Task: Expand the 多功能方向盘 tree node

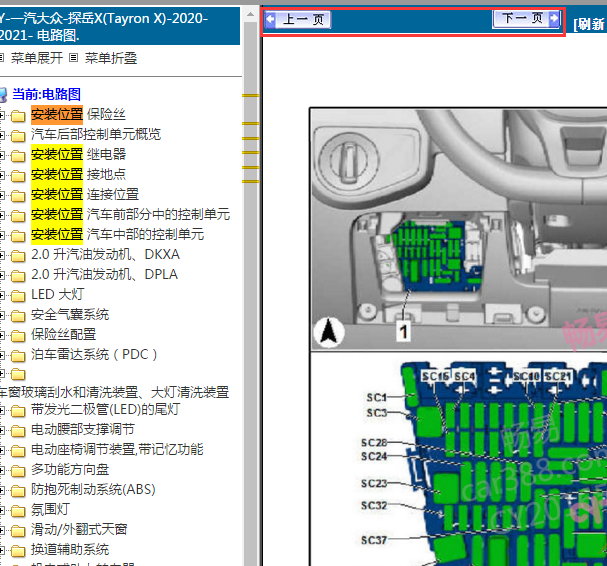Action: coord(2,470)
